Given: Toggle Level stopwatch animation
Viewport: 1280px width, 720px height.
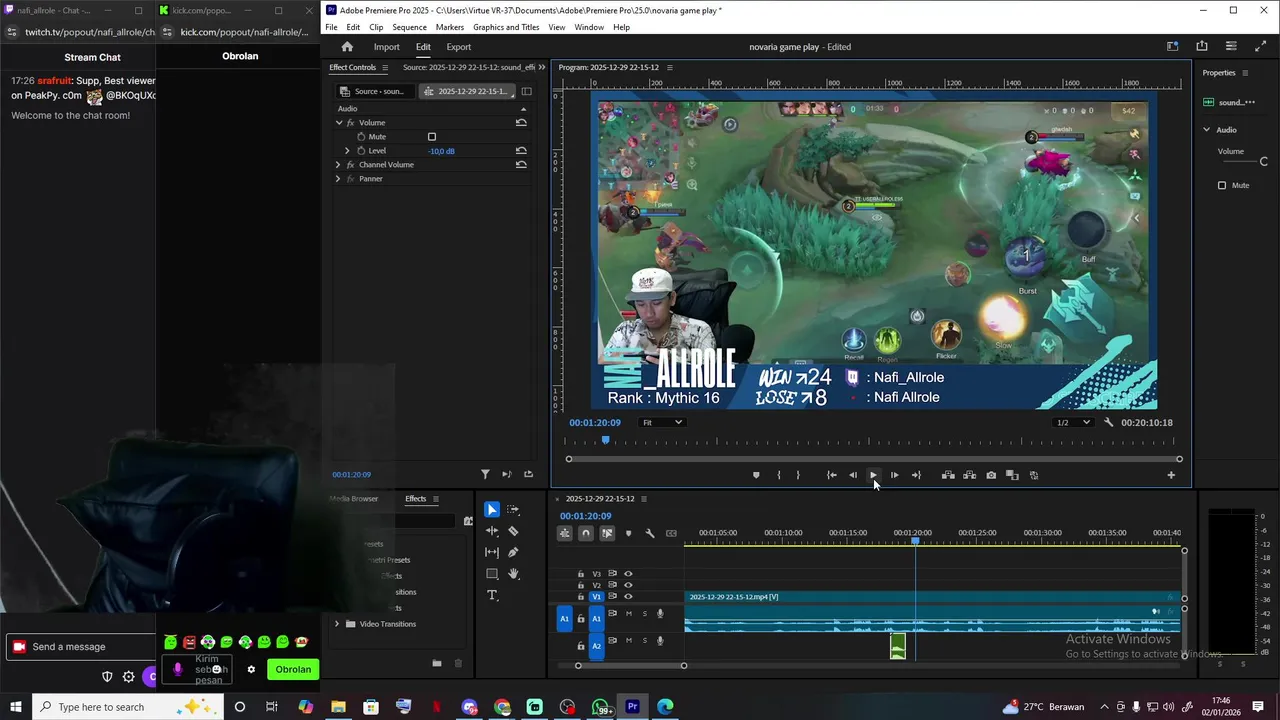Looking at the screenshot, I should [361, 151].
